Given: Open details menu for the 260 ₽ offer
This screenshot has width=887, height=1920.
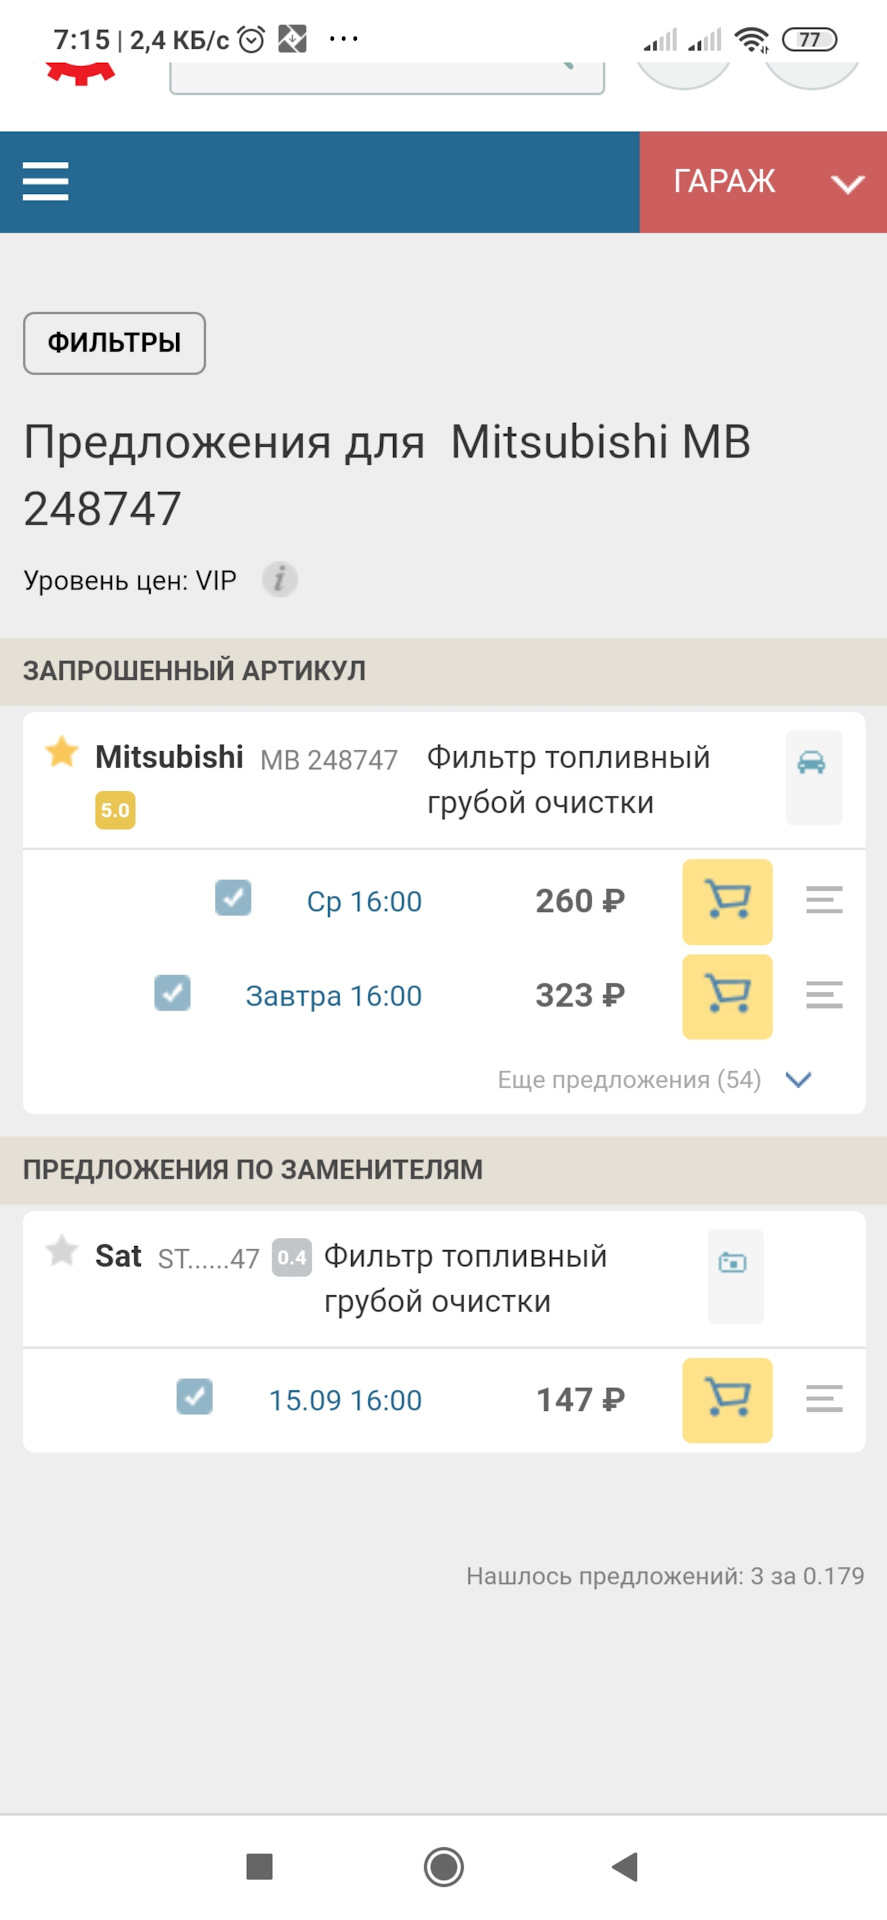Looking at the screenshot, I should 824,901.
